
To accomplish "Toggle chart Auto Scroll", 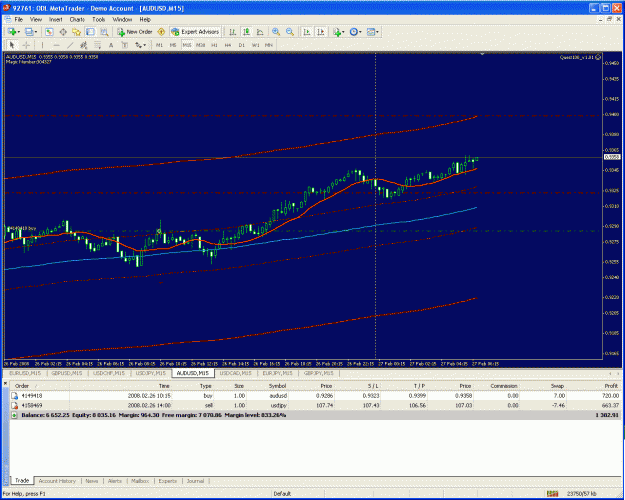I will coord(307,32).
